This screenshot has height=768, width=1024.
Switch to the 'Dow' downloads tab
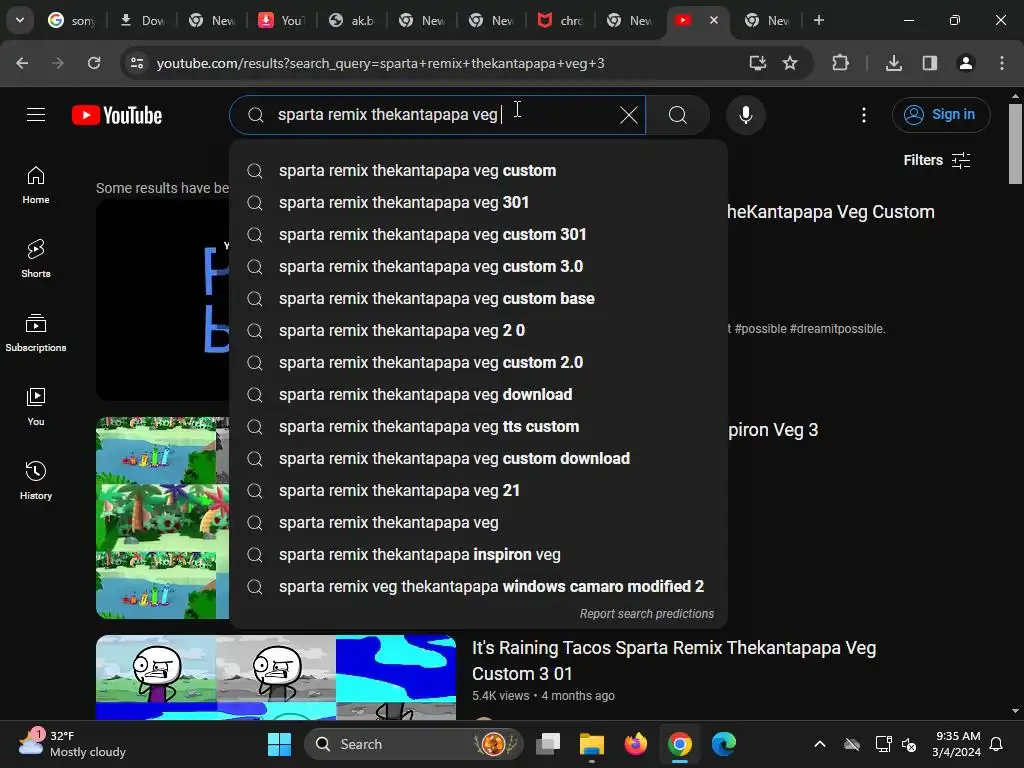click(142, 20)
